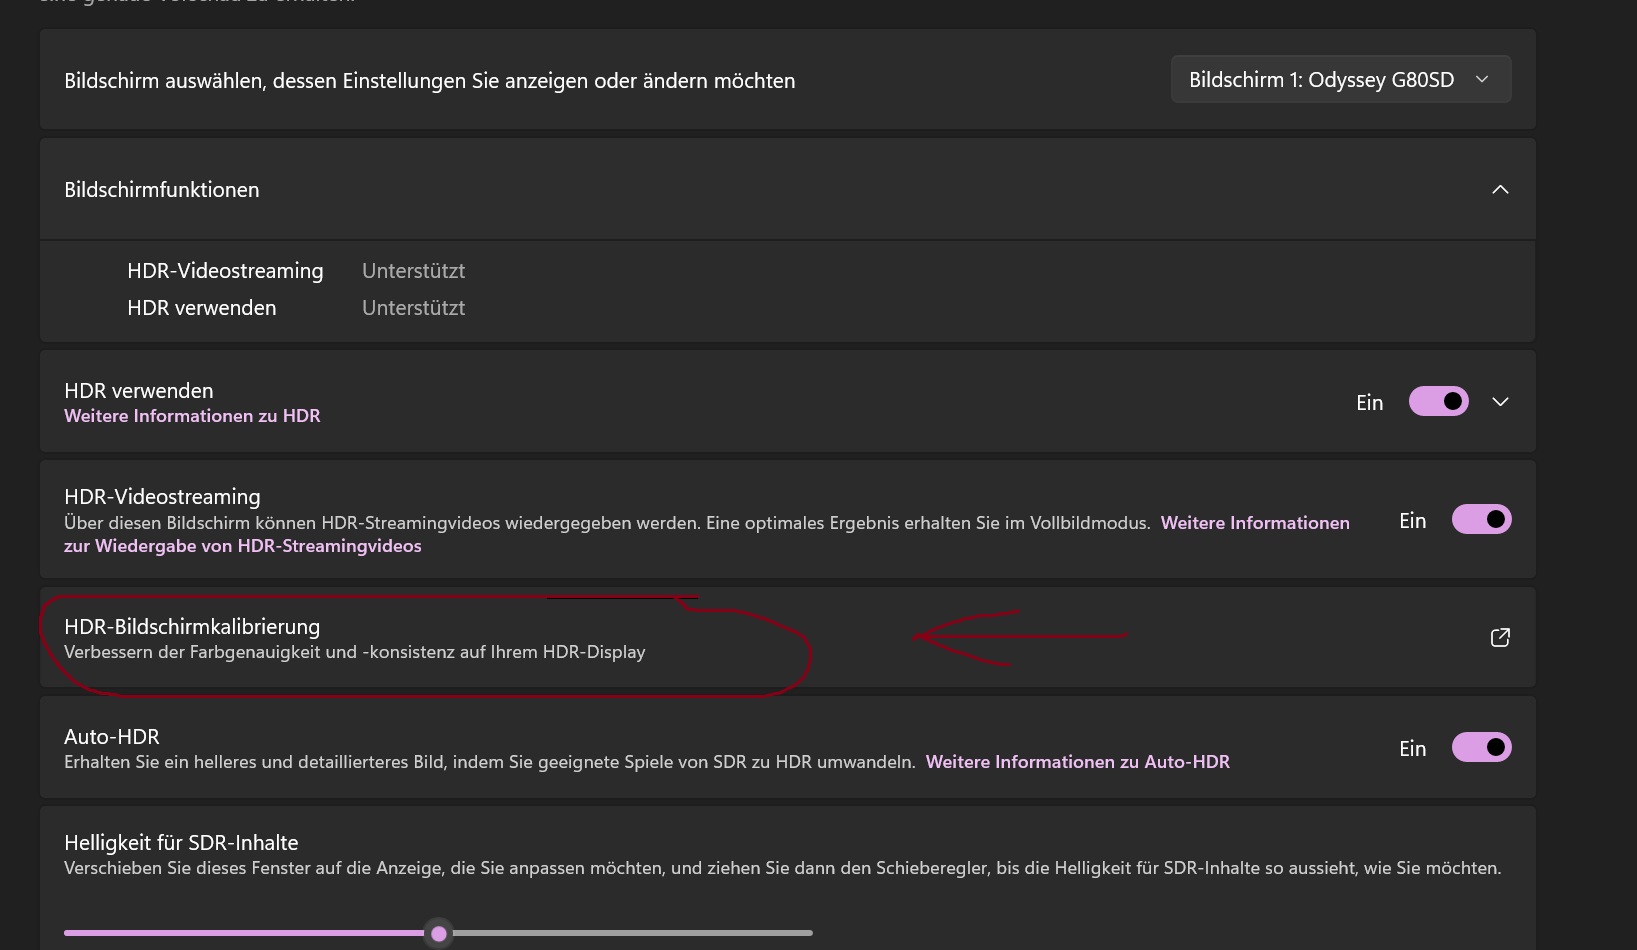
Task: Collapse the Bildschirmfunktionen section
Action: pyautogui.click(x=1499, y=189)
